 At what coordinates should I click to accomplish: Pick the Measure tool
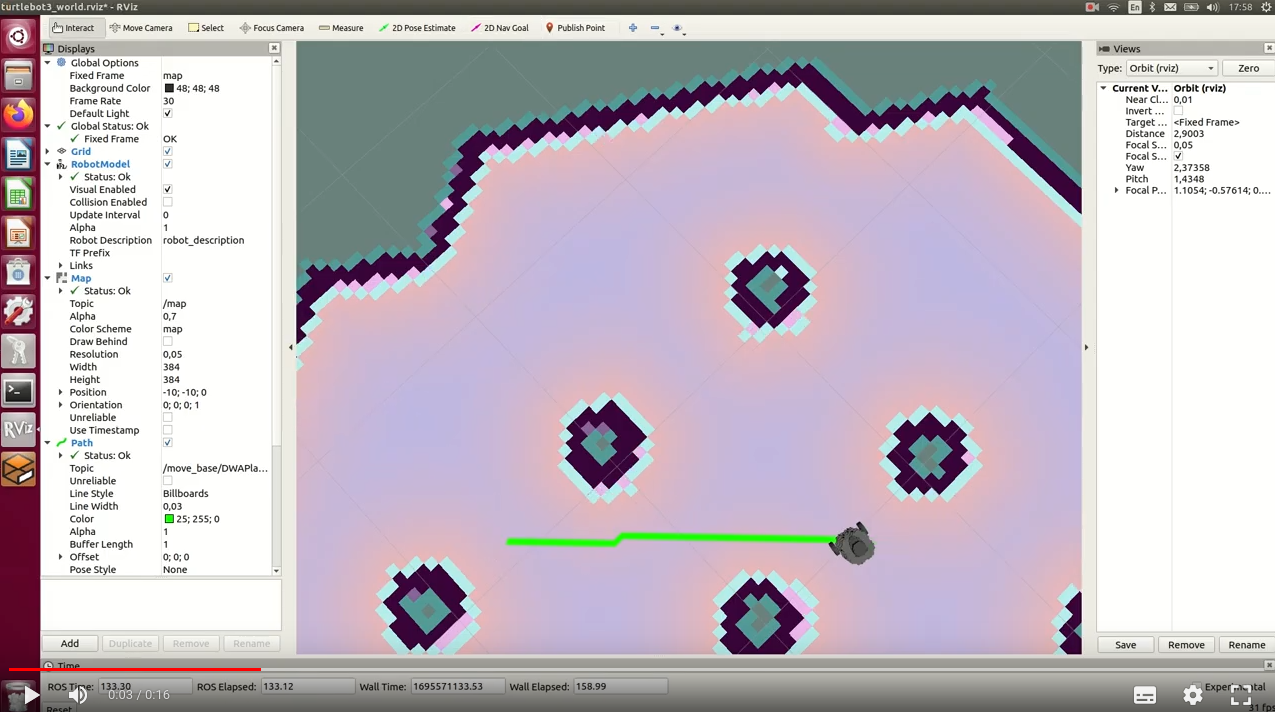[341, 28]
